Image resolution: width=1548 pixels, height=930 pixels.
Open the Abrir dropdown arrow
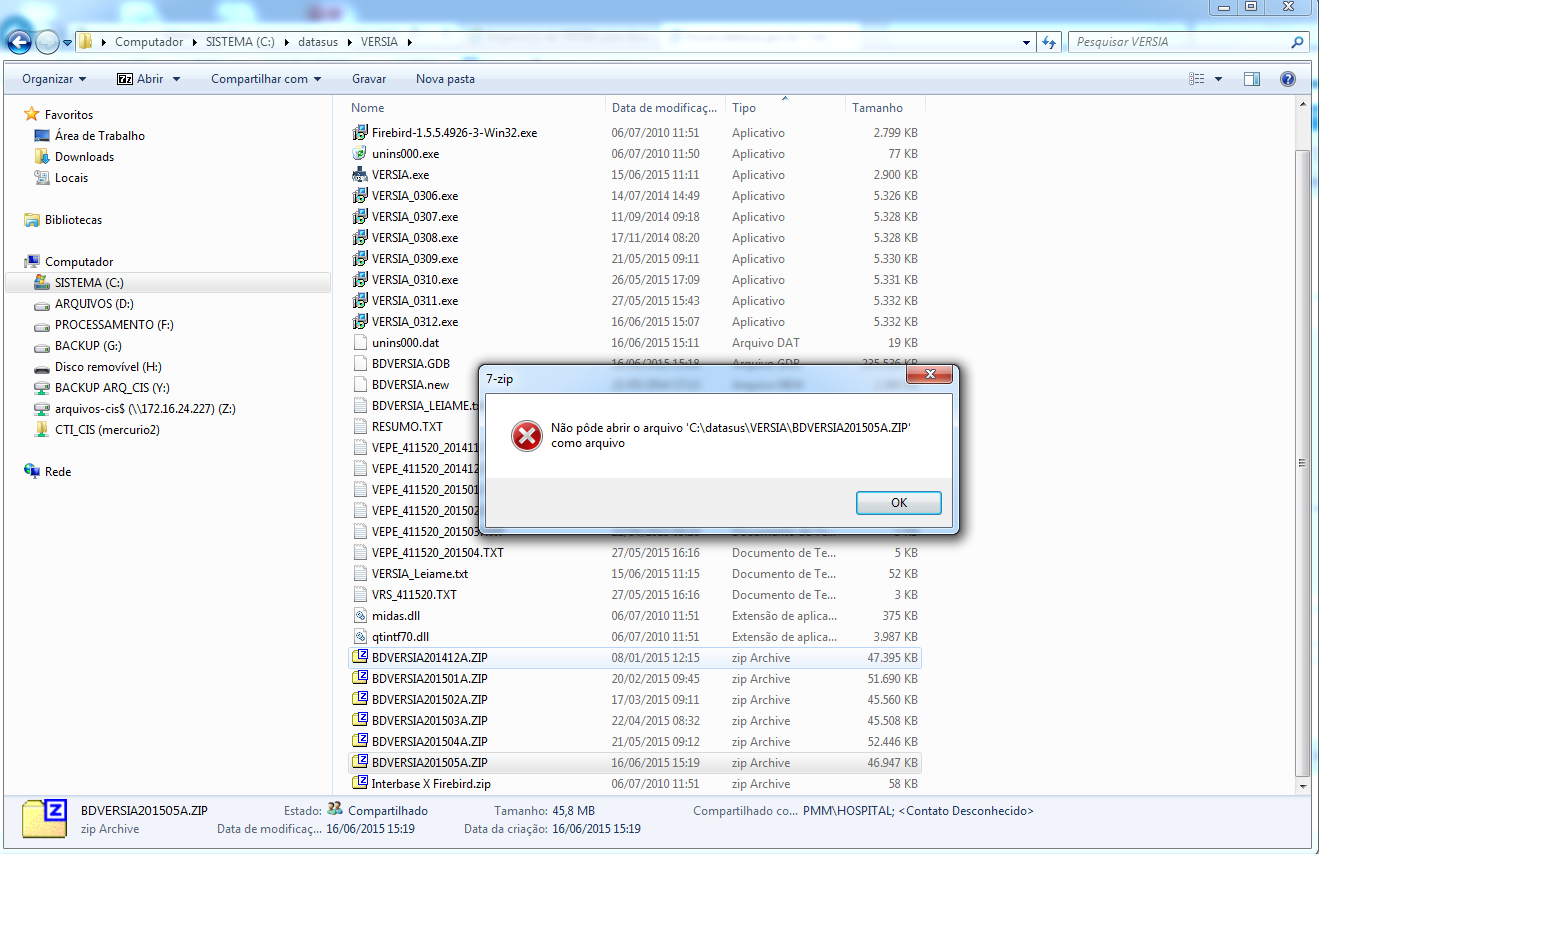point(177,79)
